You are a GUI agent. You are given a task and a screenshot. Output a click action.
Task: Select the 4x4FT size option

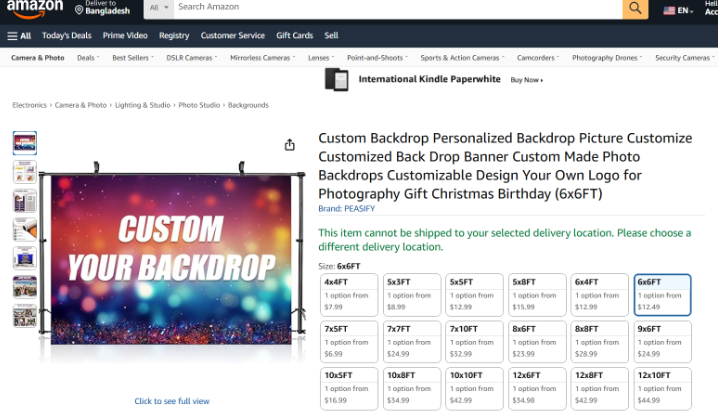pyautogui.click(x=348, y=295)
